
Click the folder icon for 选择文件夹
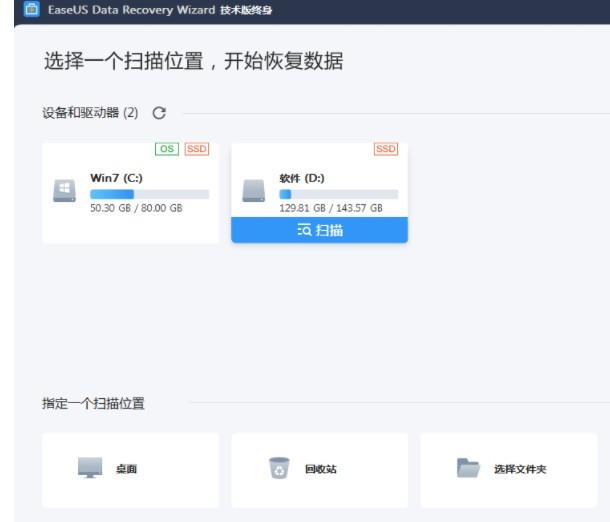468,468
